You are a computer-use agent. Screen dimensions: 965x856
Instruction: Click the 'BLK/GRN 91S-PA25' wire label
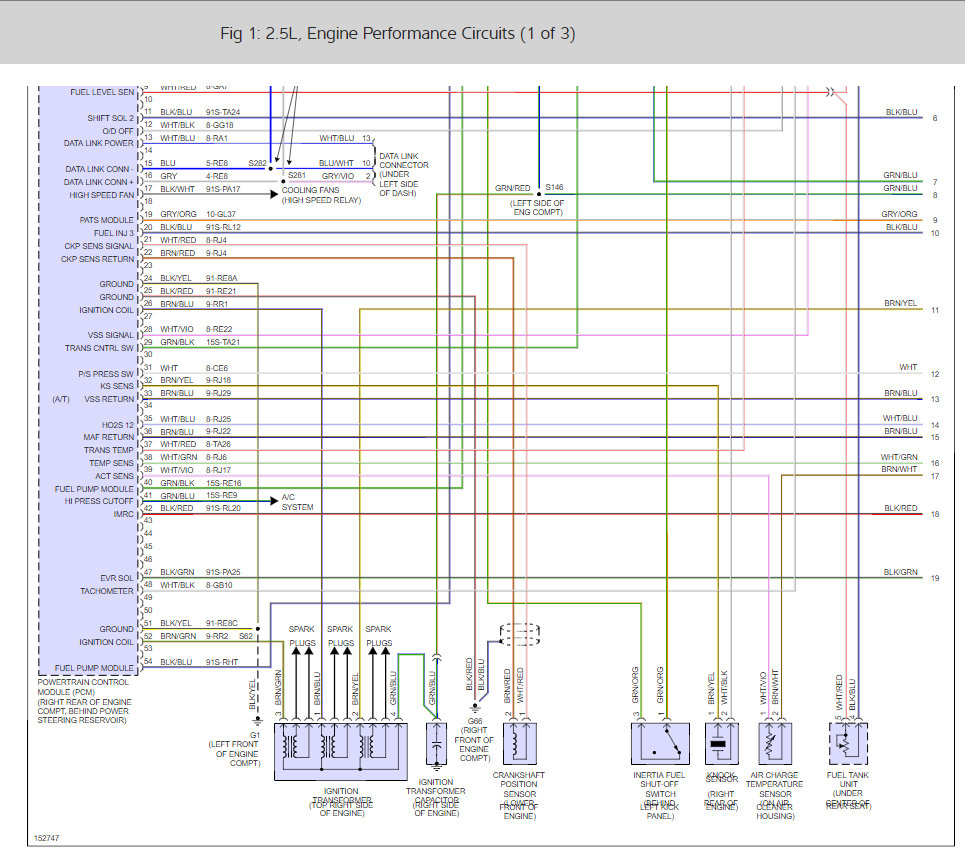200,572
